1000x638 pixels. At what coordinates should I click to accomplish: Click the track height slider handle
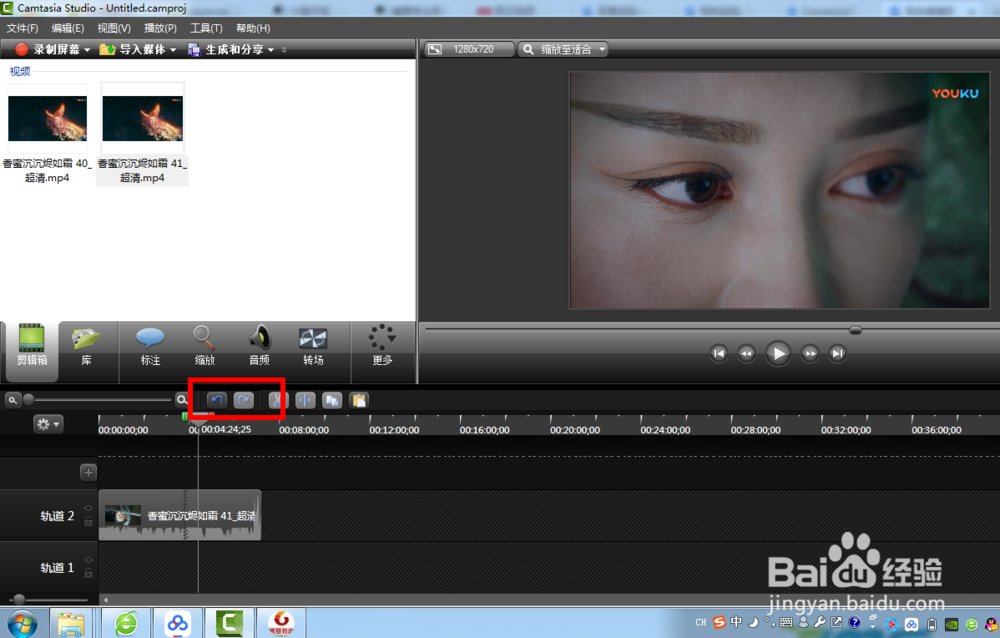[x=19, y=599]
